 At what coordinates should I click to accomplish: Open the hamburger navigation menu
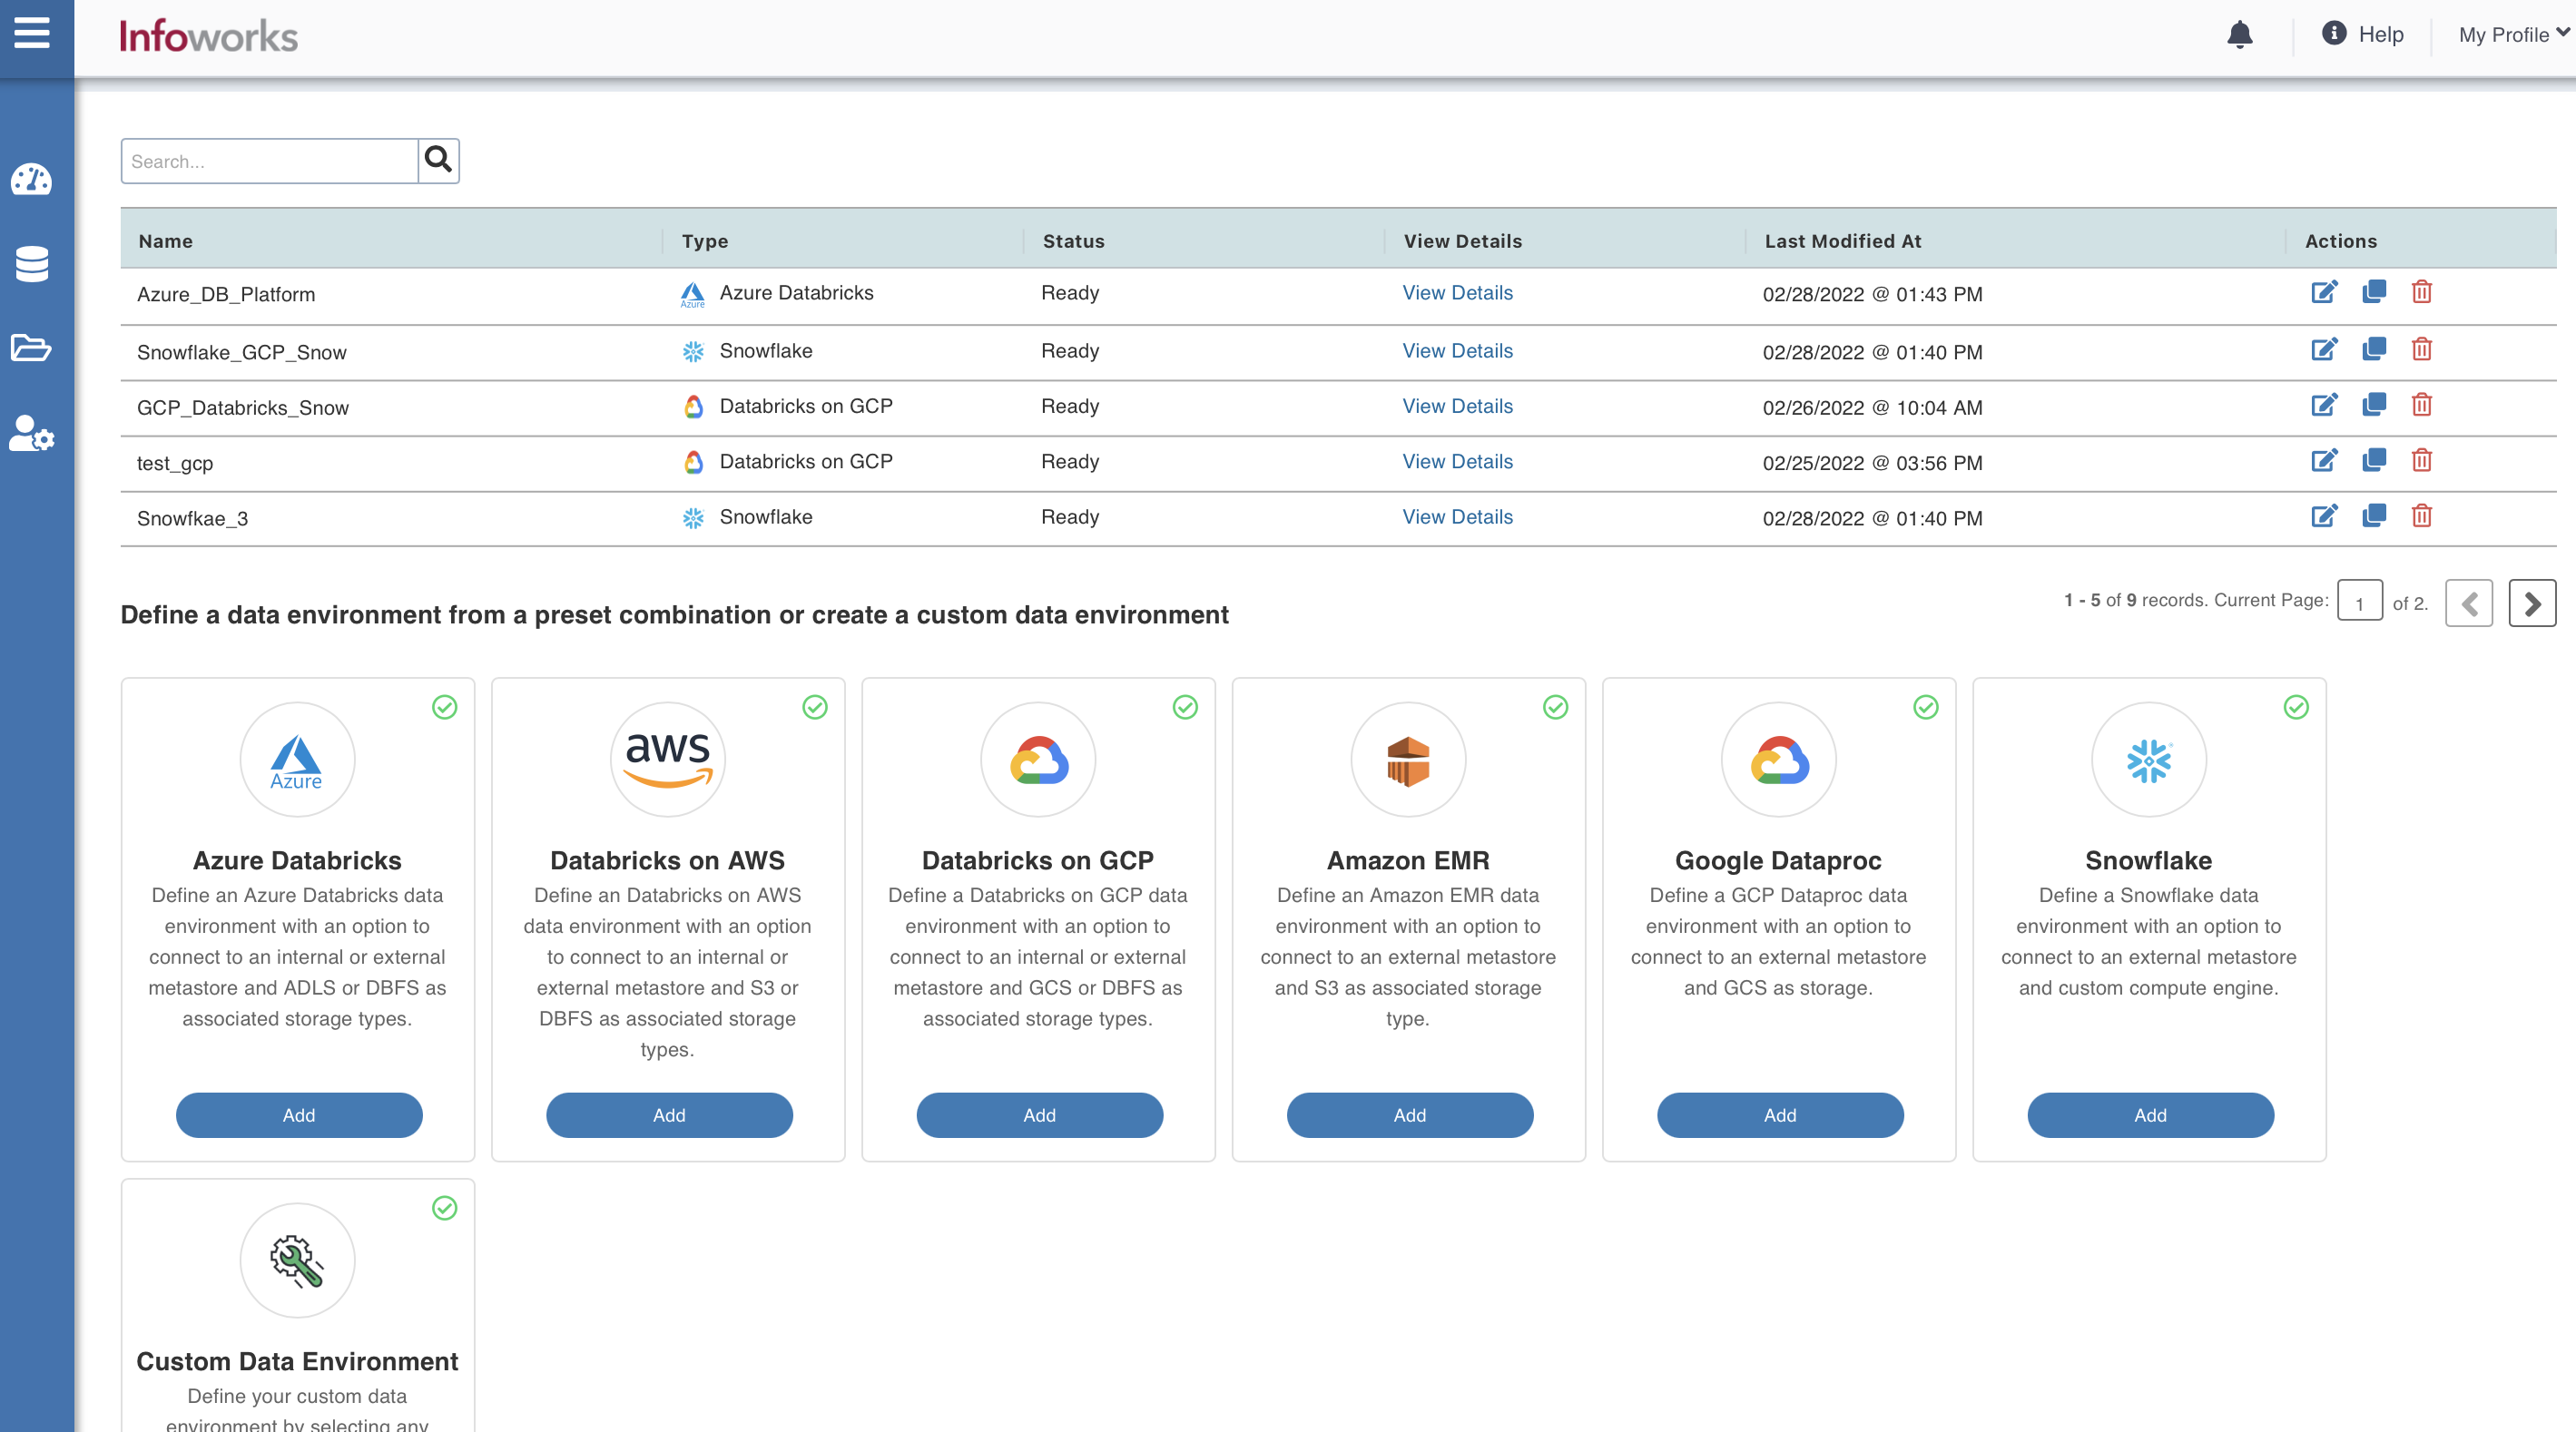[32, 33]
